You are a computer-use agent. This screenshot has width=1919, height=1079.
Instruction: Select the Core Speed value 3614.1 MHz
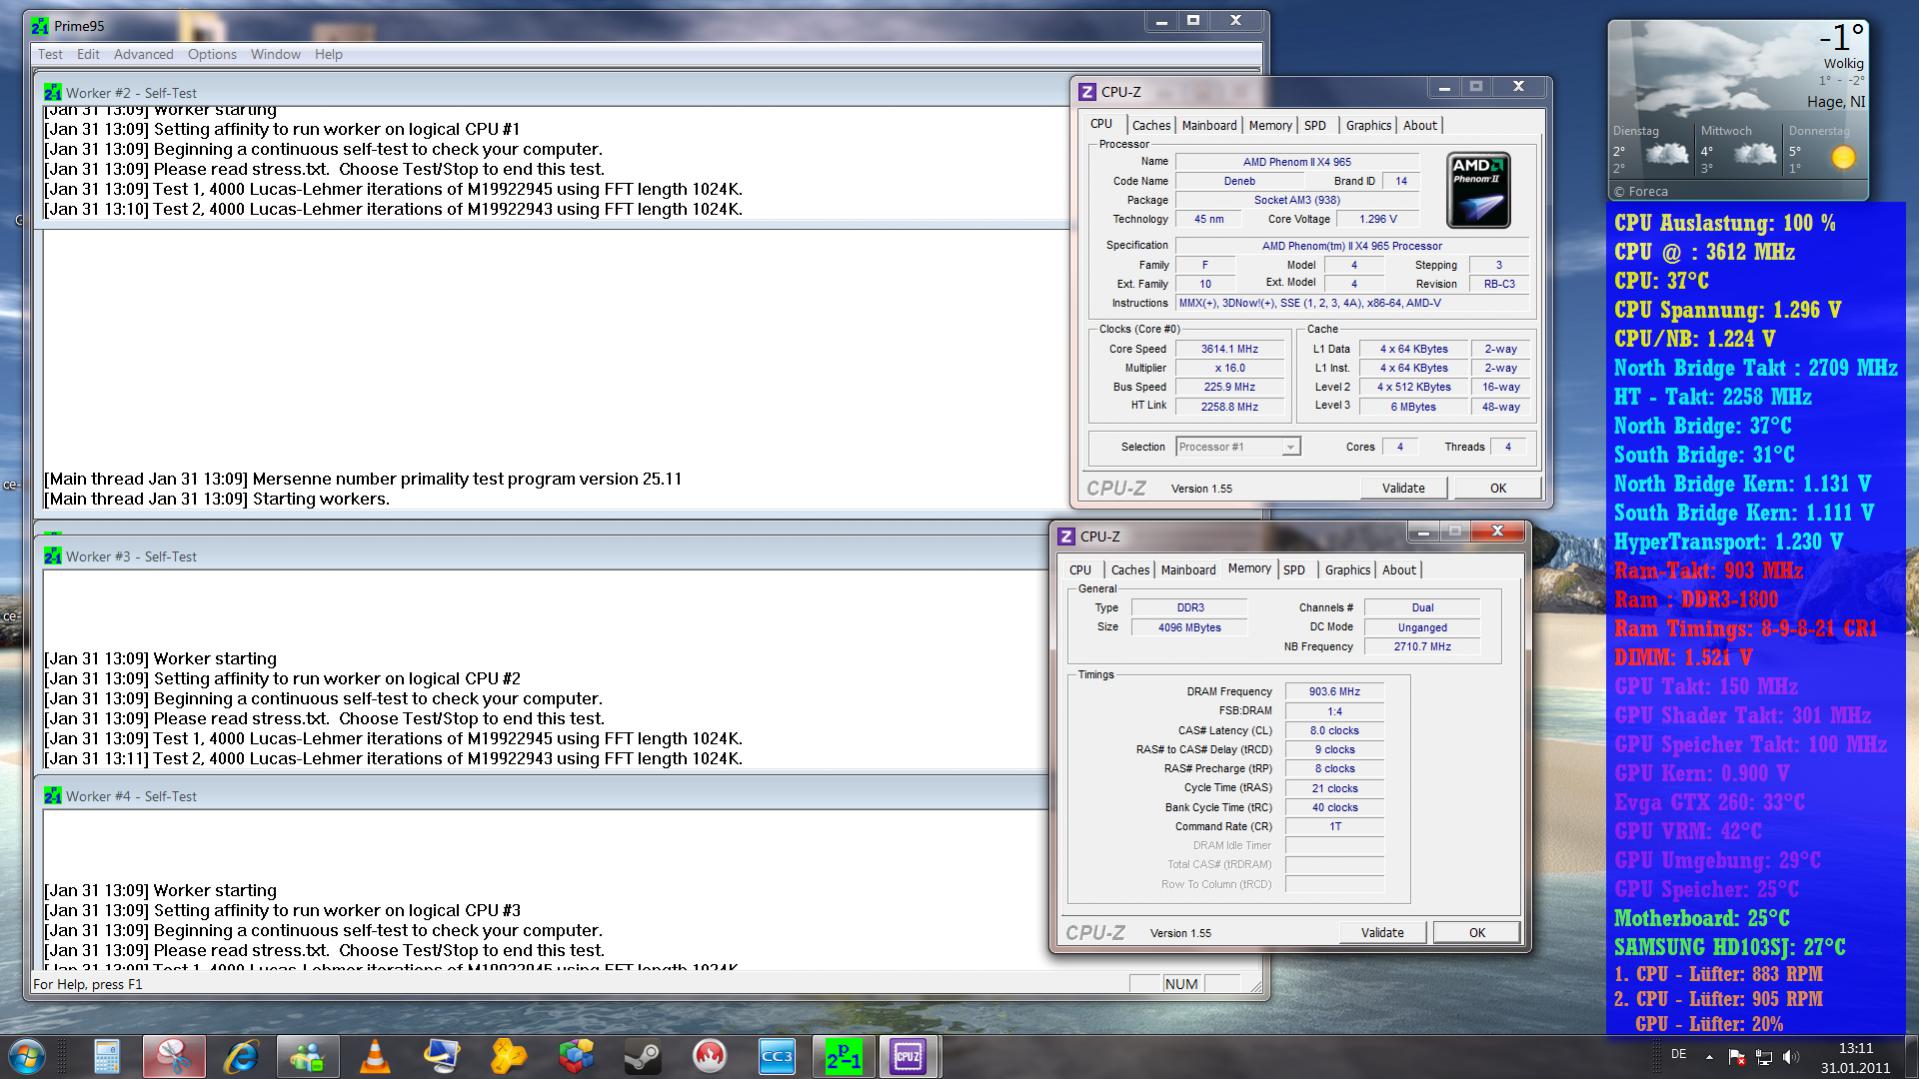tap(1229, 349)
